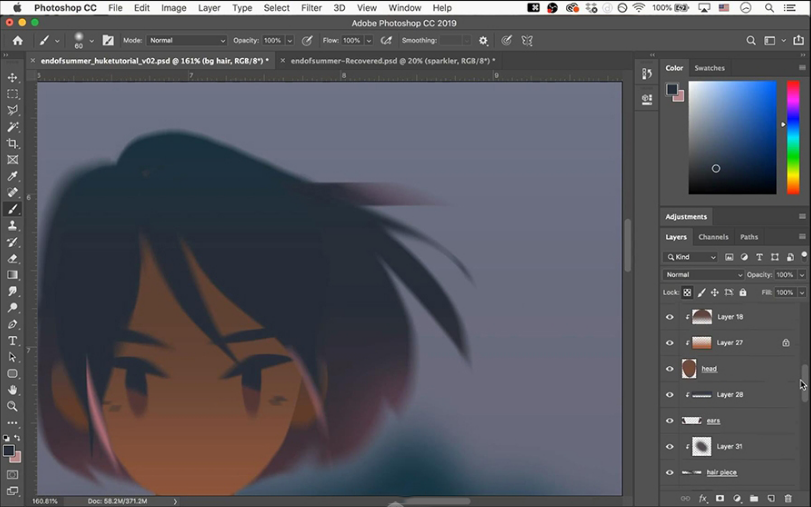811x507 pixels.
Task: Expand the layer Kind filter dropdown
Action: 693,257
